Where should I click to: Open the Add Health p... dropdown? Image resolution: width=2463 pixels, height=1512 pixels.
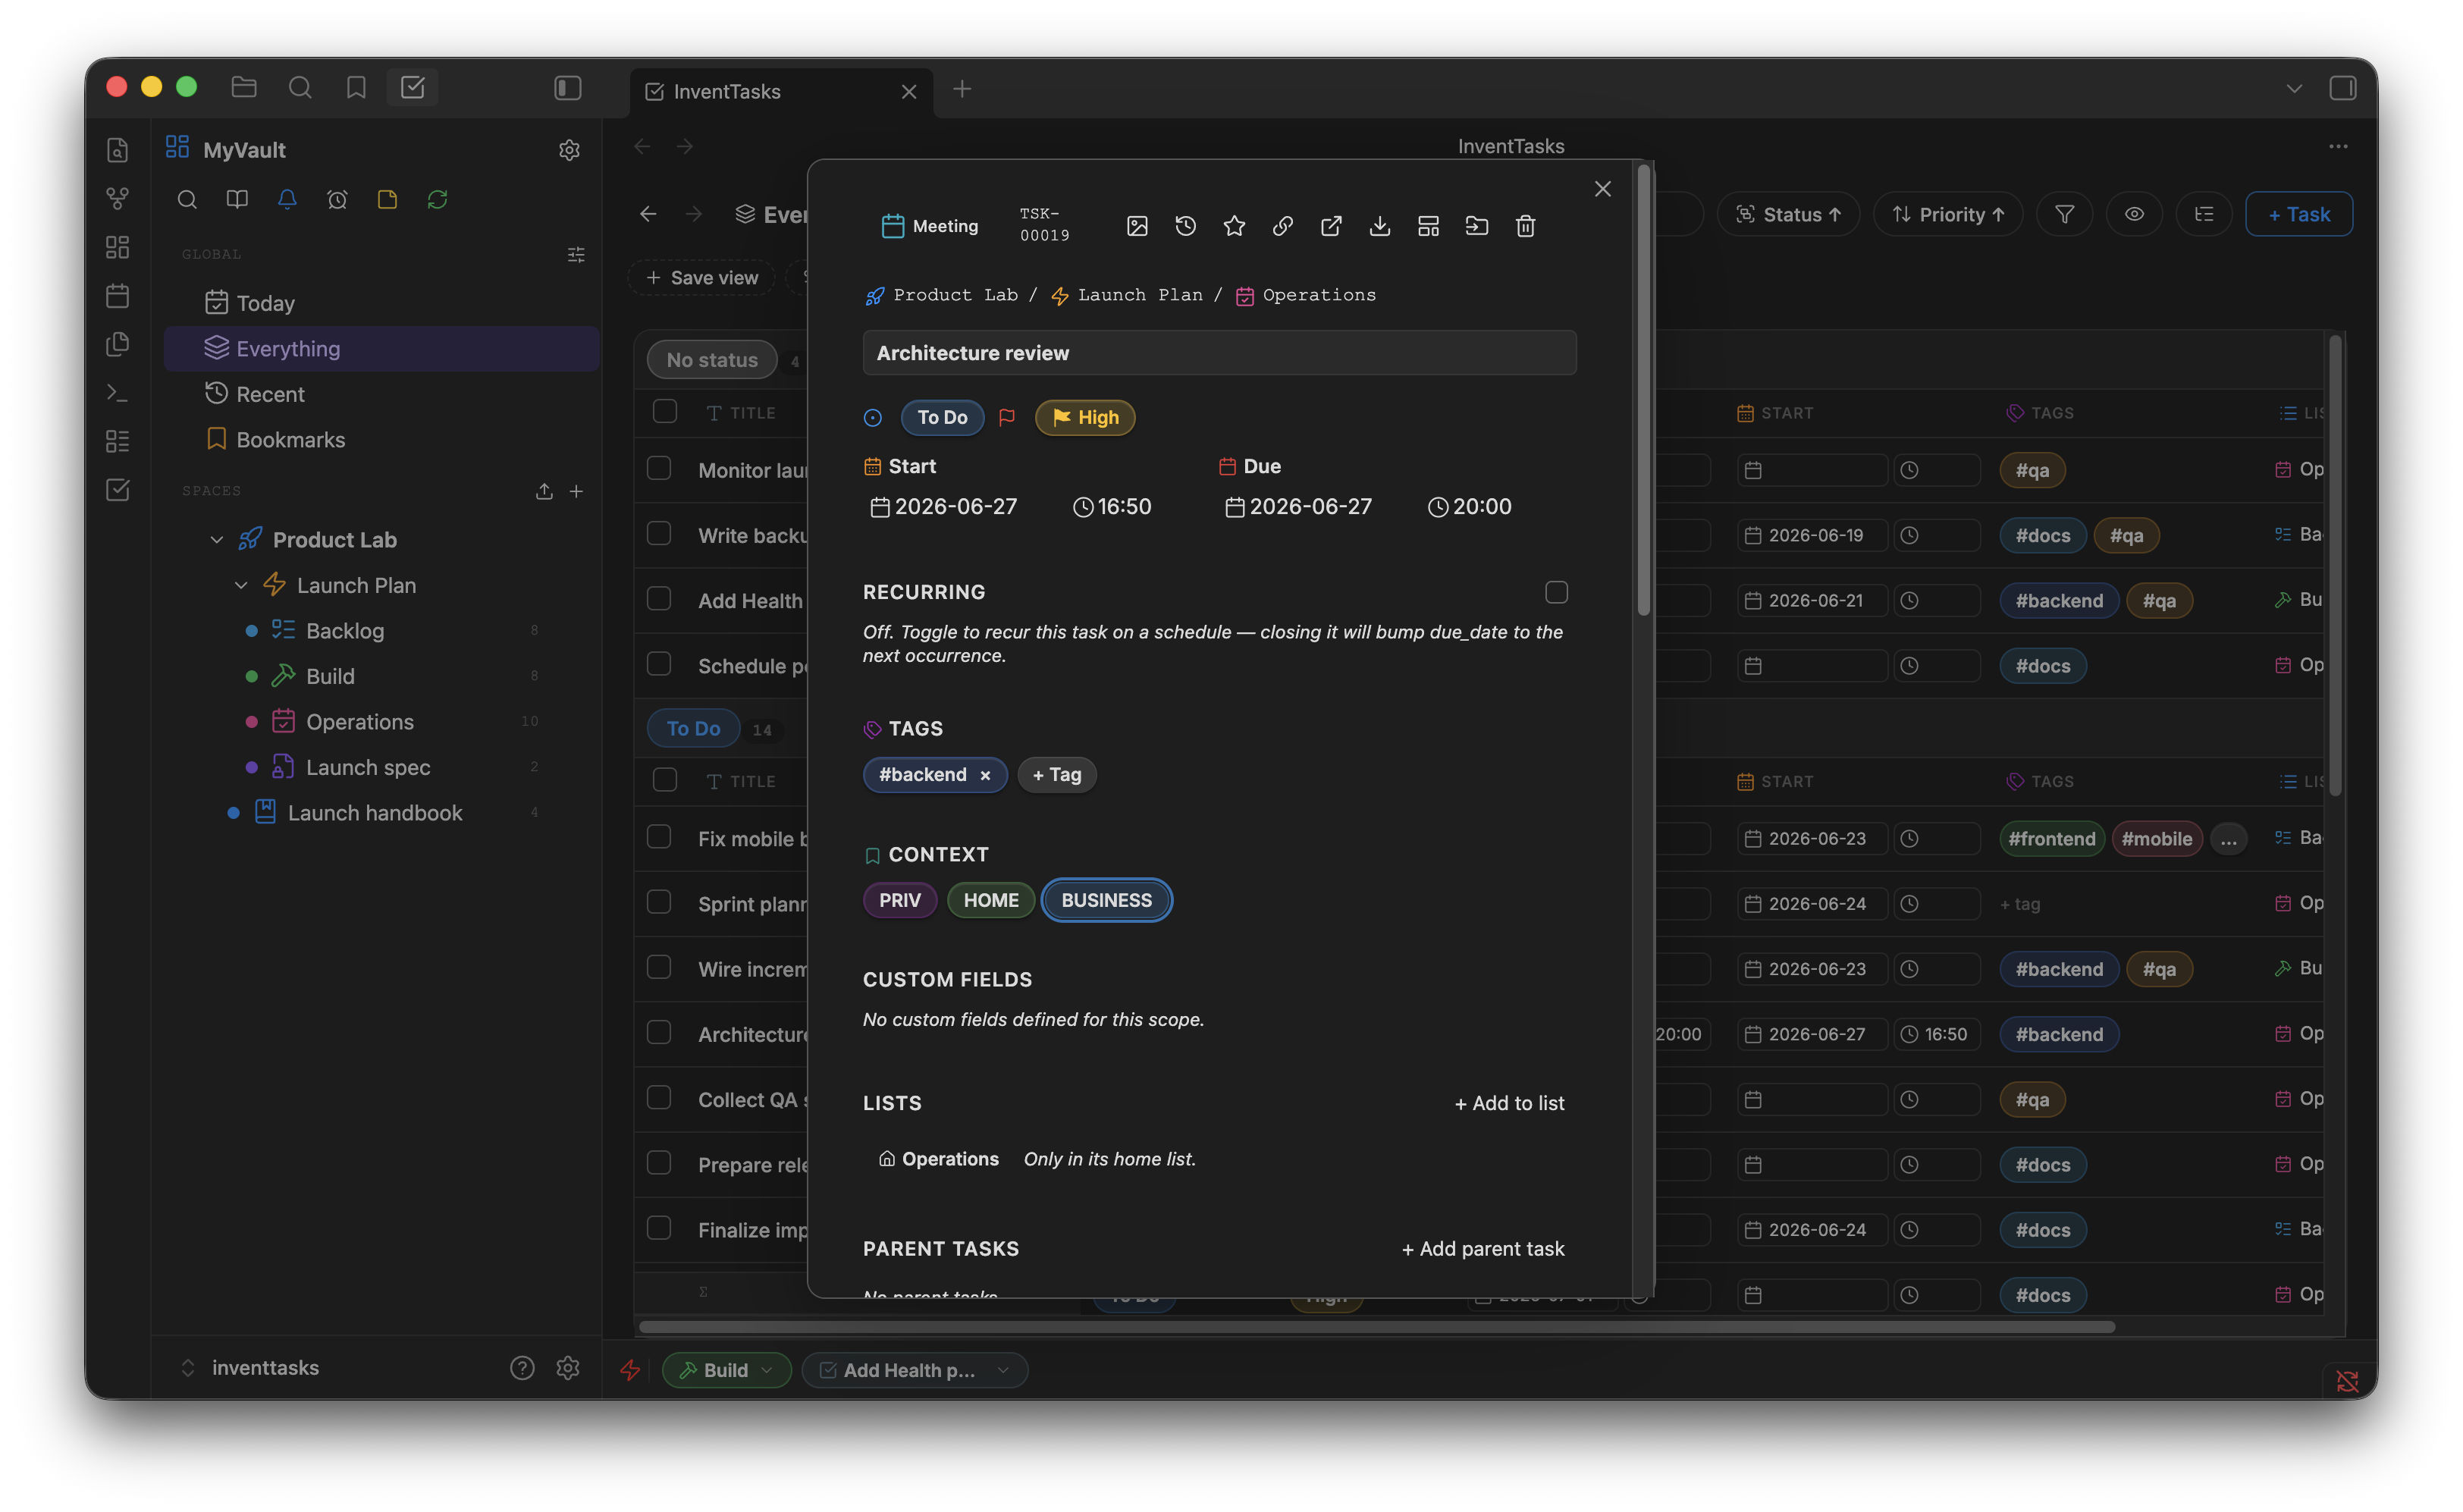pyautogui.click(x=914, y=1370)
